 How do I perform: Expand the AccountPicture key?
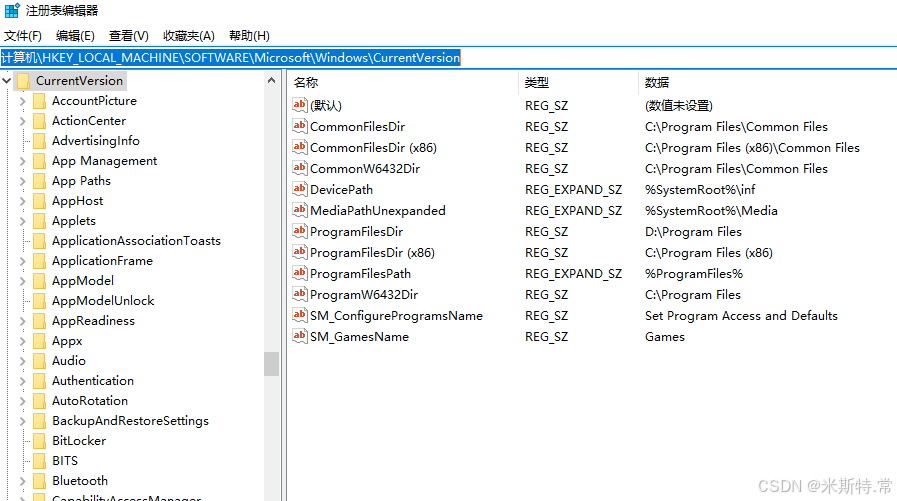coord(23,101)
